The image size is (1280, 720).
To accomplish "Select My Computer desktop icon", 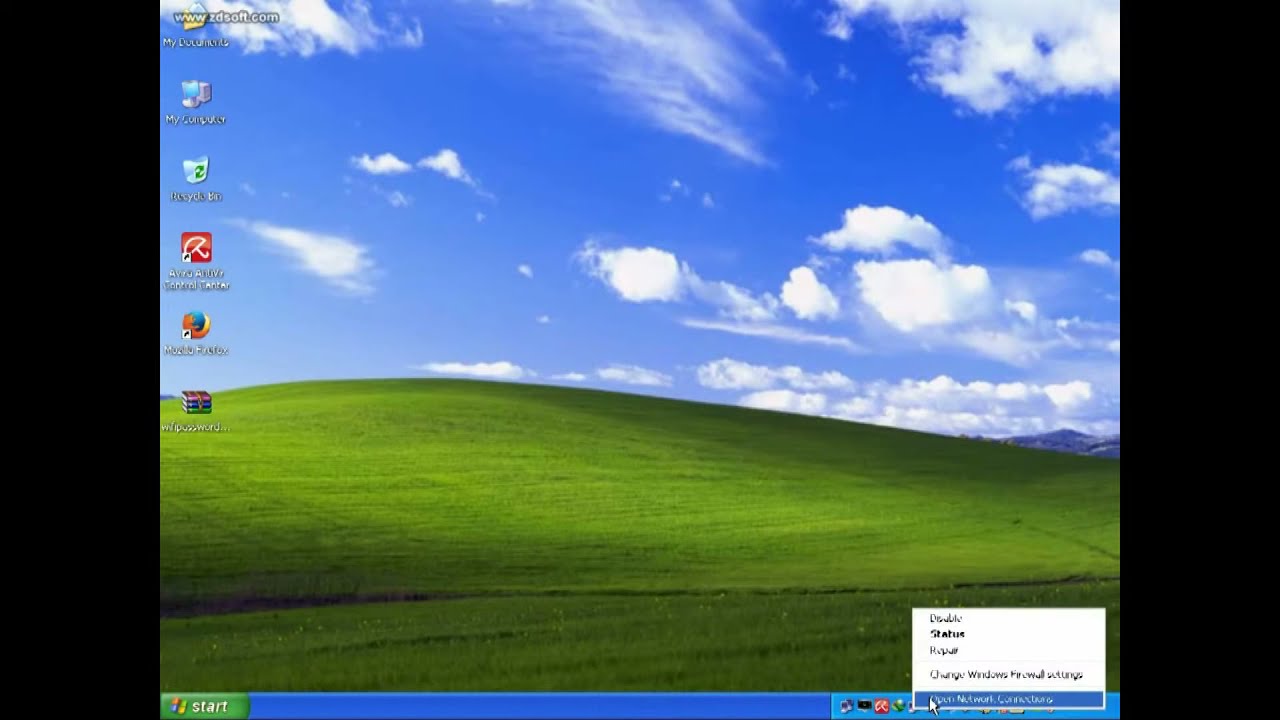I will click(196, 102).
